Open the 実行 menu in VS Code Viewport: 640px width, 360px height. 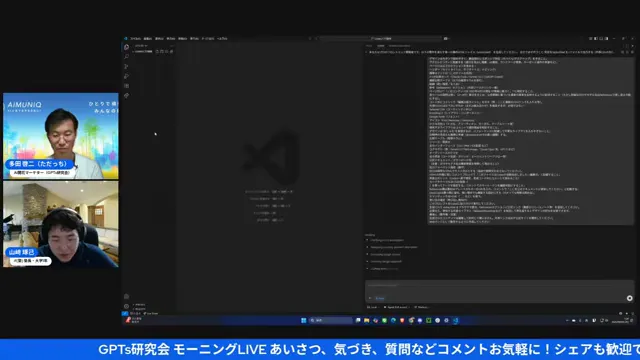194,39
